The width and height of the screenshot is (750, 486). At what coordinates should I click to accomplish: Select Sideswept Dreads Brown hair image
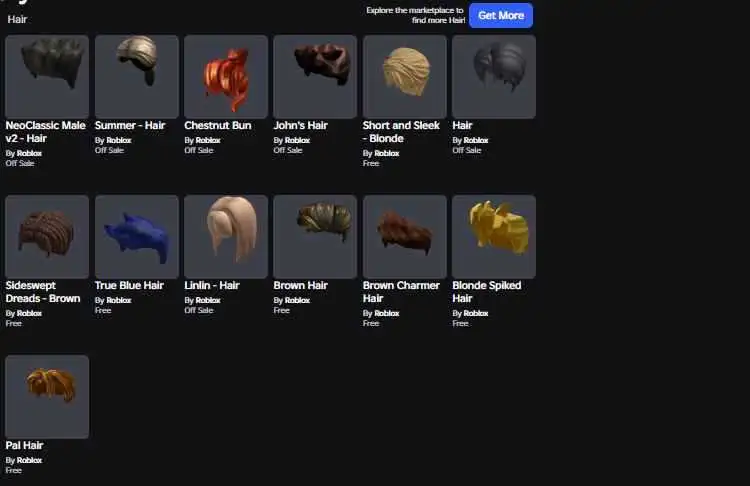[47, 236]
